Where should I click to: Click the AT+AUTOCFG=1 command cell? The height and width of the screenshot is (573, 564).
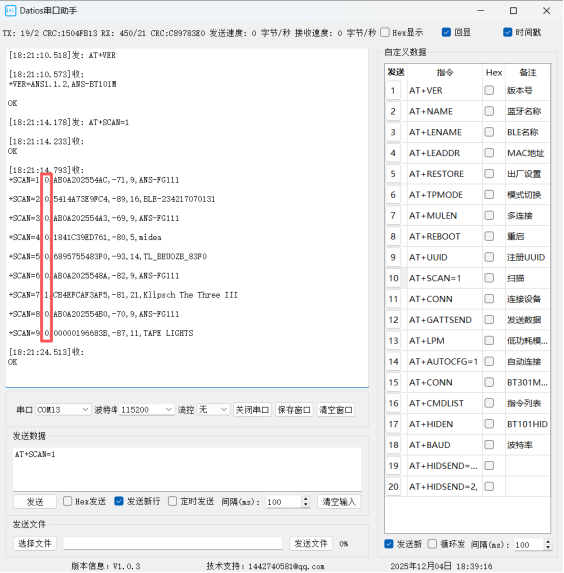coord(444,361)
